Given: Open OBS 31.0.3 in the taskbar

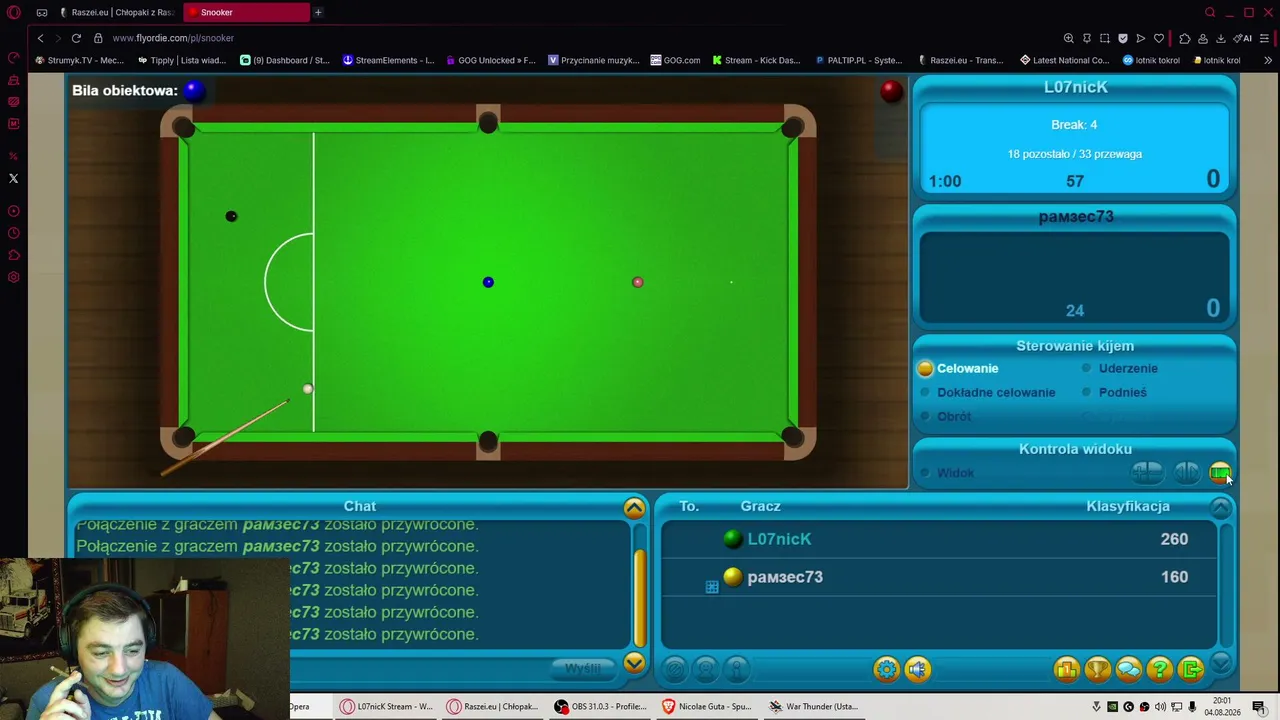Looking at the screenshot, I should [601, 706].
